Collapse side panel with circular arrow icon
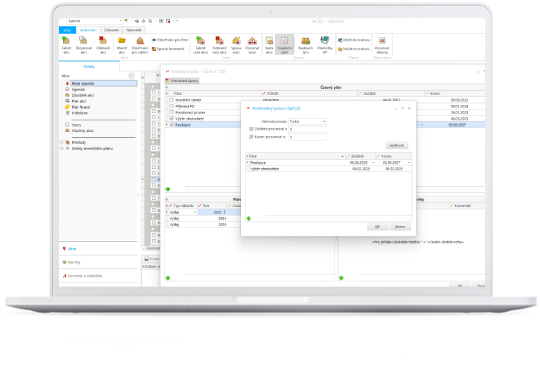This screenshot has height=375, width=540. click(x=131, y=76)
